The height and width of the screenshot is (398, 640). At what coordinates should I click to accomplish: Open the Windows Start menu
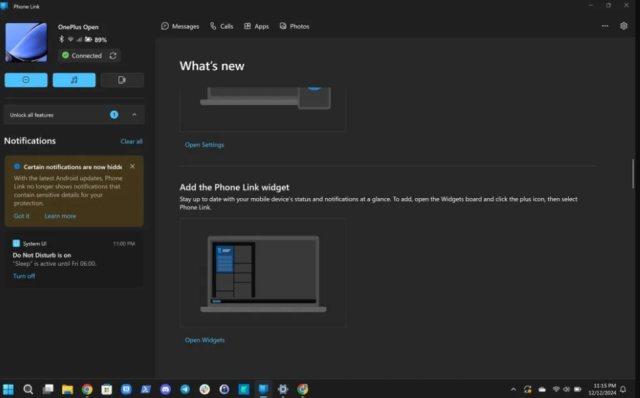coord(8,389)
